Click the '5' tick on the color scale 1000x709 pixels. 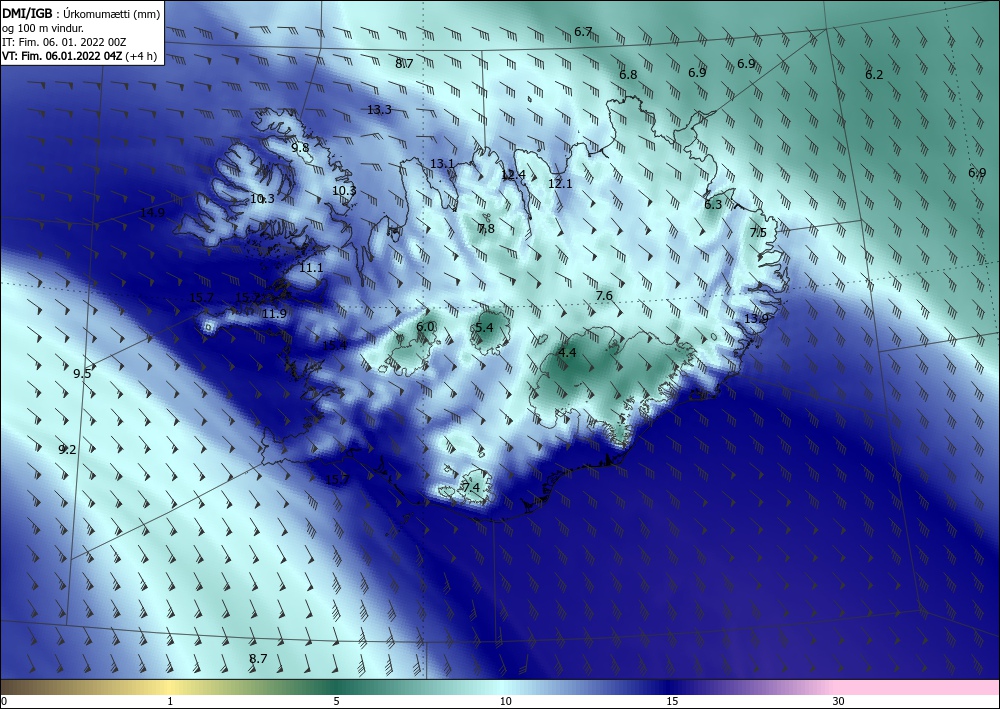pyautogui.click(x=336, y=701)
